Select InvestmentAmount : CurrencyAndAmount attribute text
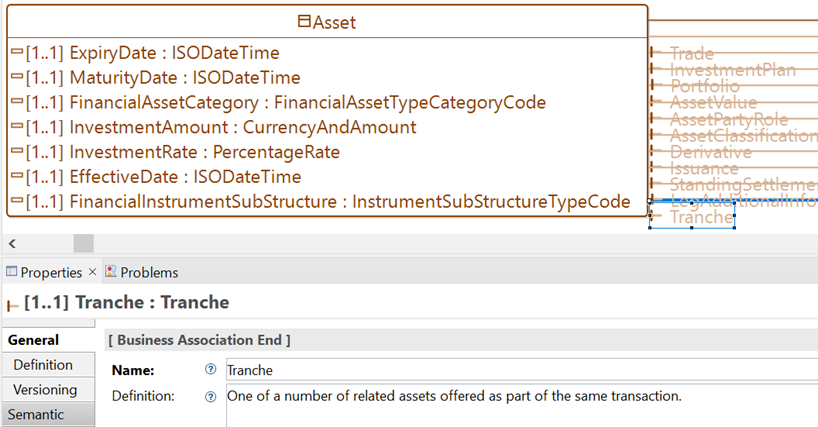 [x=243, y=127]
